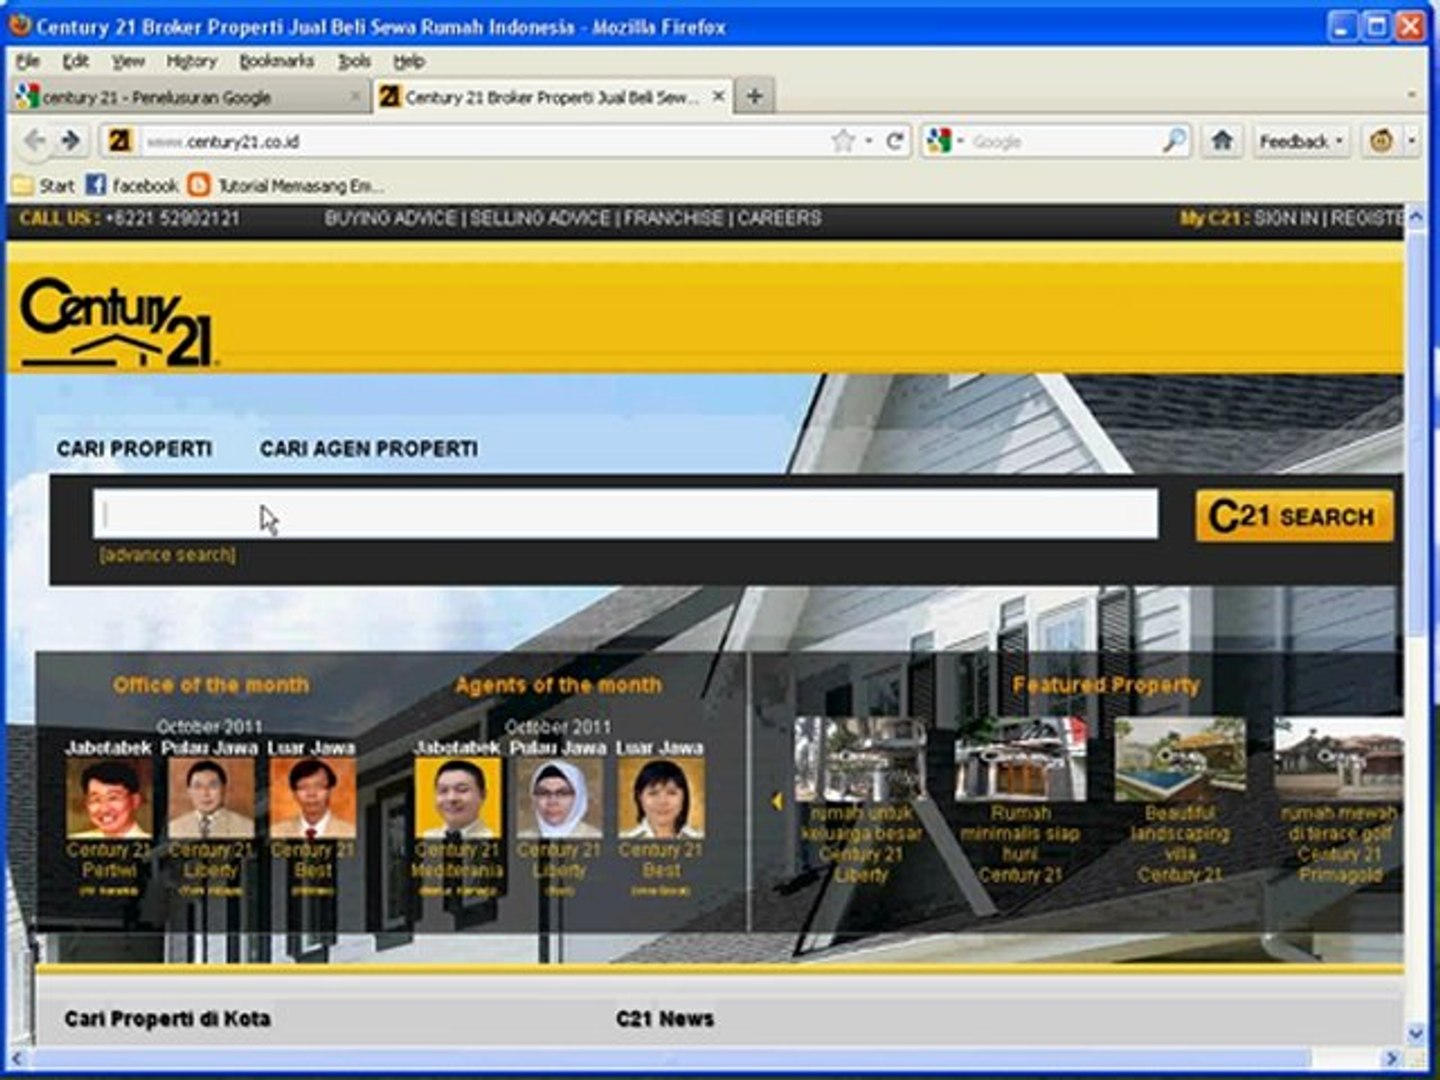
Task: Open the dropdown arrow next to the smiley icon
Action: click(1412, 141)
